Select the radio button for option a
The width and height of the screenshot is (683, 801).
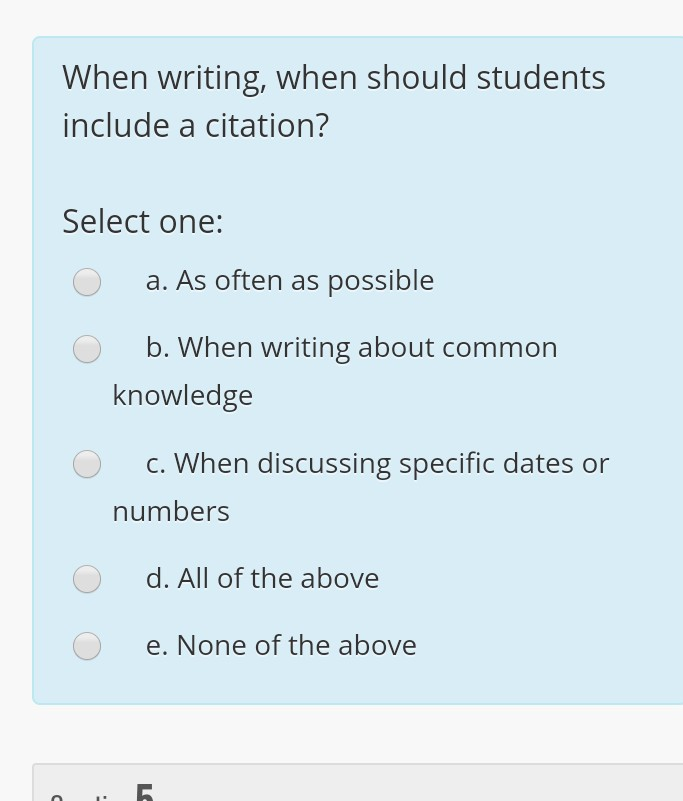pyautogui.click(x=87, y=282)
